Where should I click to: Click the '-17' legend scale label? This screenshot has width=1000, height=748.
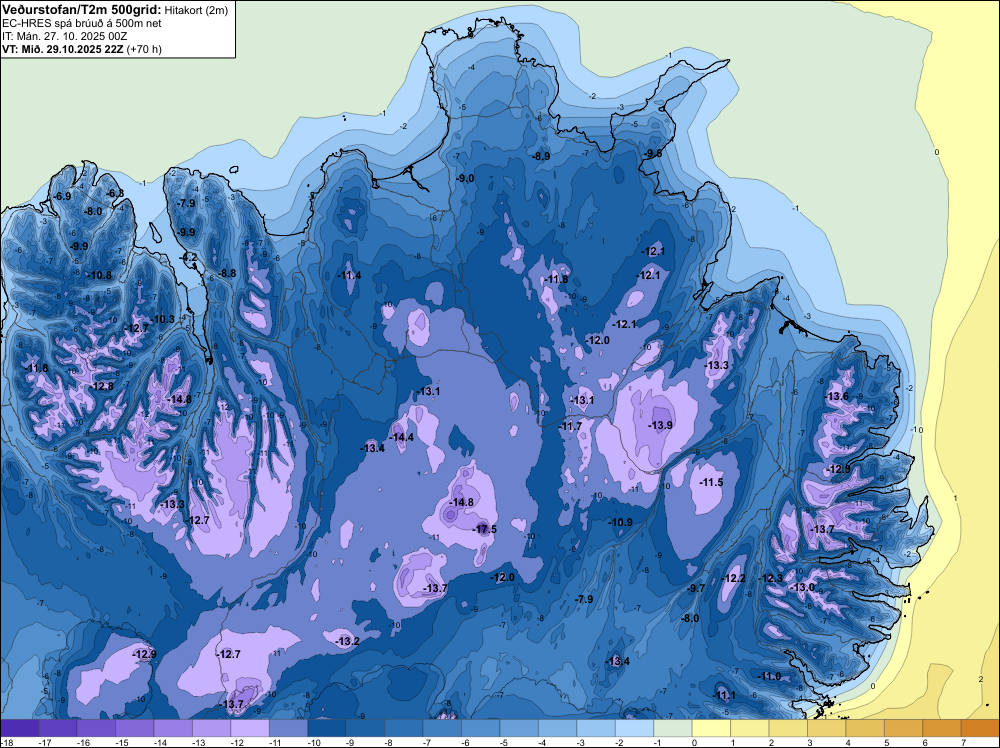click(x=45, y=742)
